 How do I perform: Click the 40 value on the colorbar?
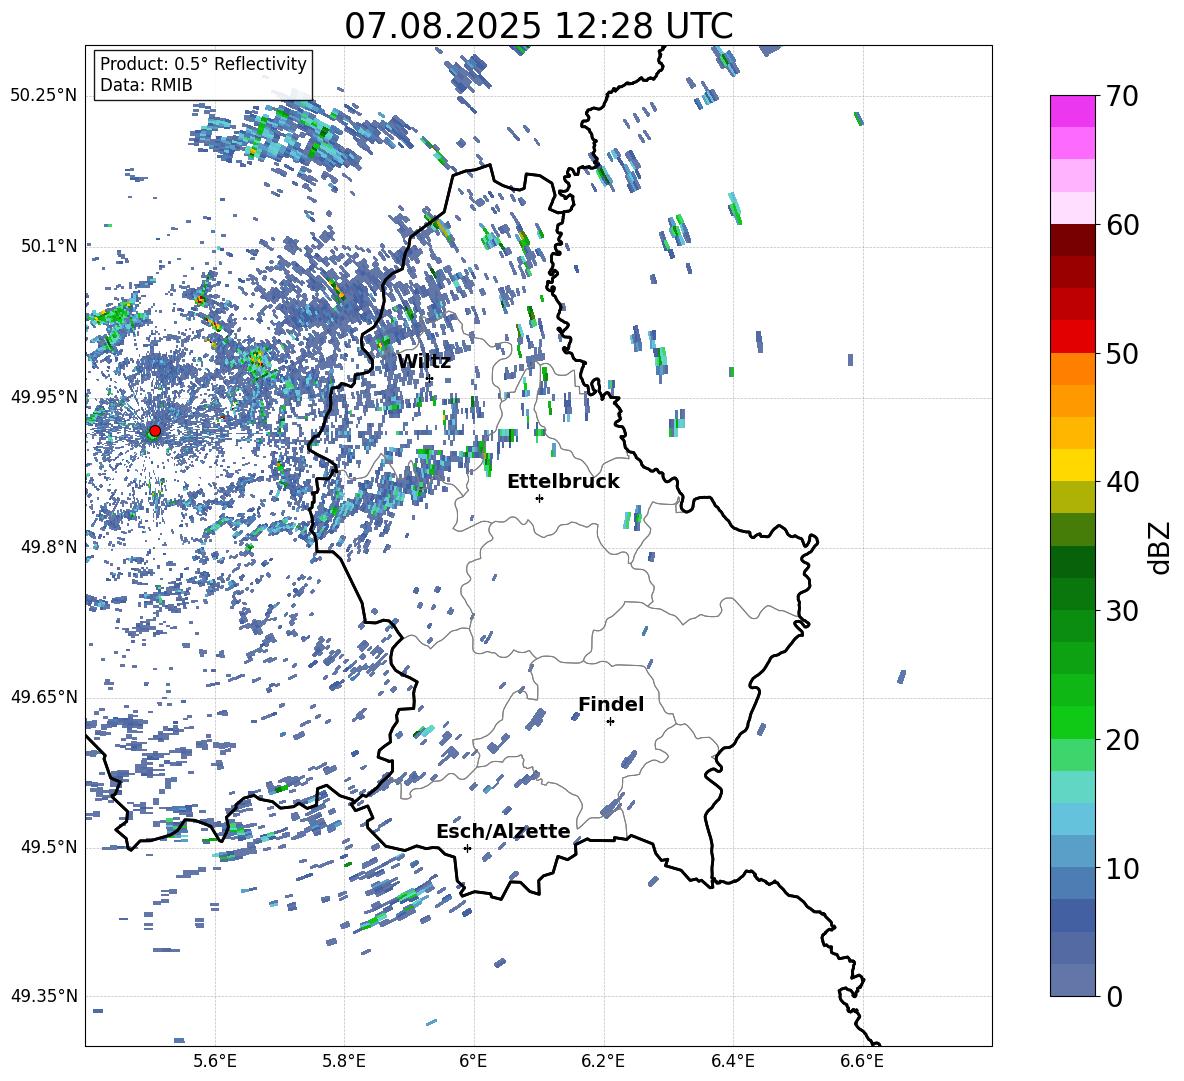pyautogui.click(x=1122, y=482)
